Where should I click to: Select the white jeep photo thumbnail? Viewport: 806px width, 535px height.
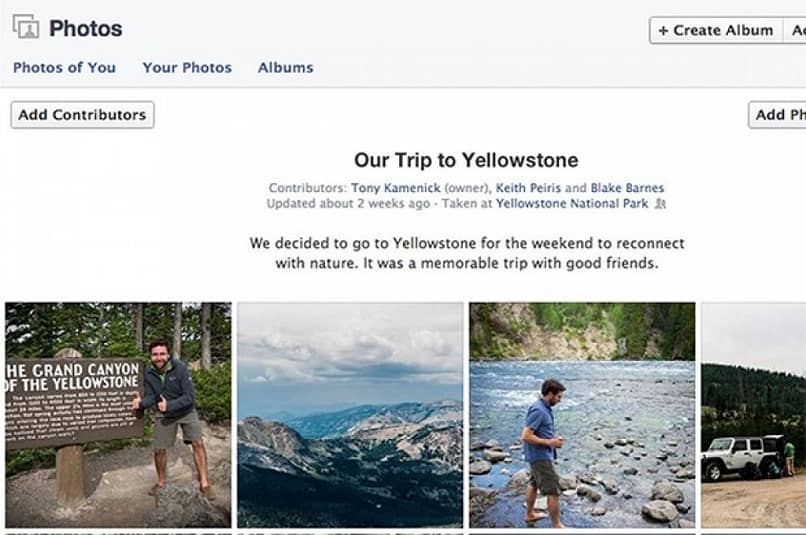(753, 415)
